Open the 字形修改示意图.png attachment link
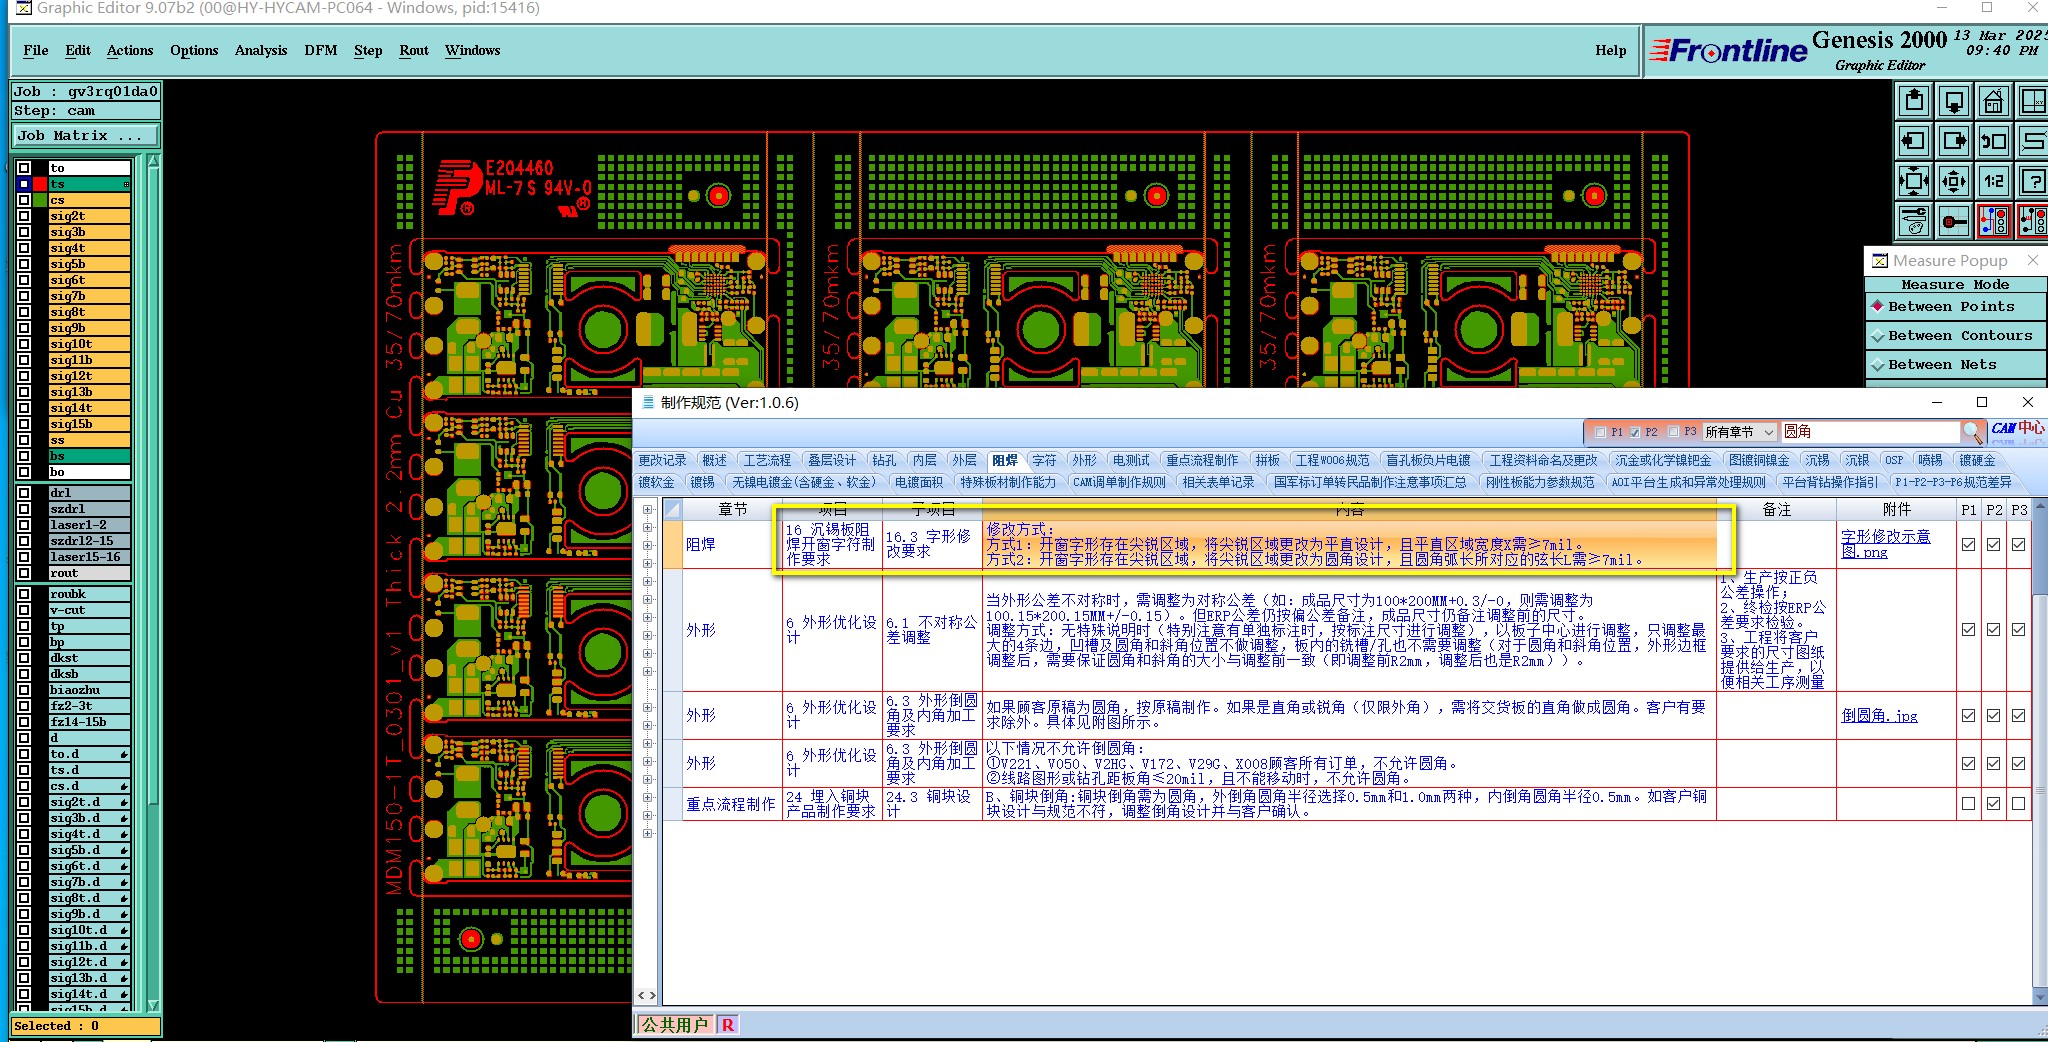Screen dimensions: 2048x1042 tap(1885, 544)
